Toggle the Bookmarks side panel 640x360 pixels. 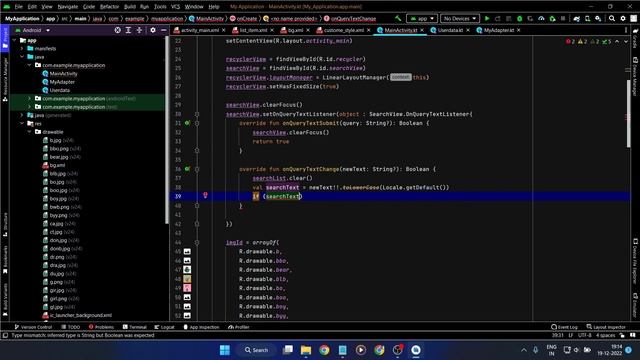tap(5, 260)
